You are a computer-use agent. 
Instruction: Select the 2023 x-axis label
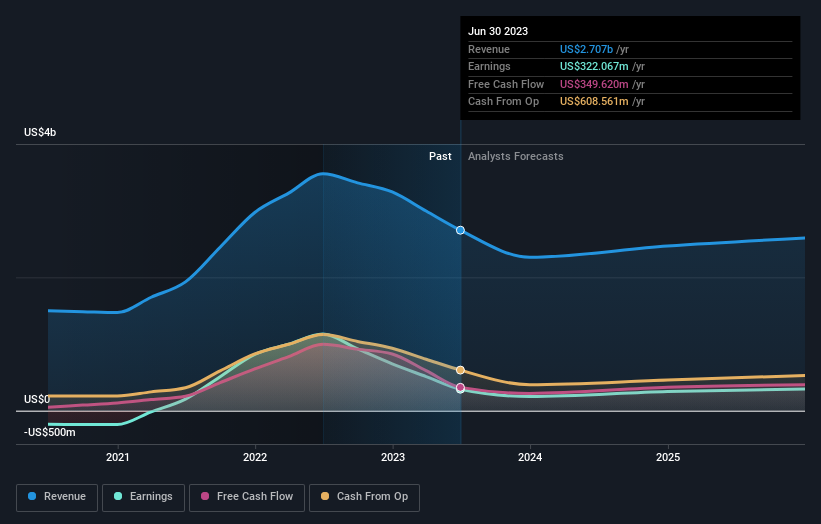click(x=393, y=457)
